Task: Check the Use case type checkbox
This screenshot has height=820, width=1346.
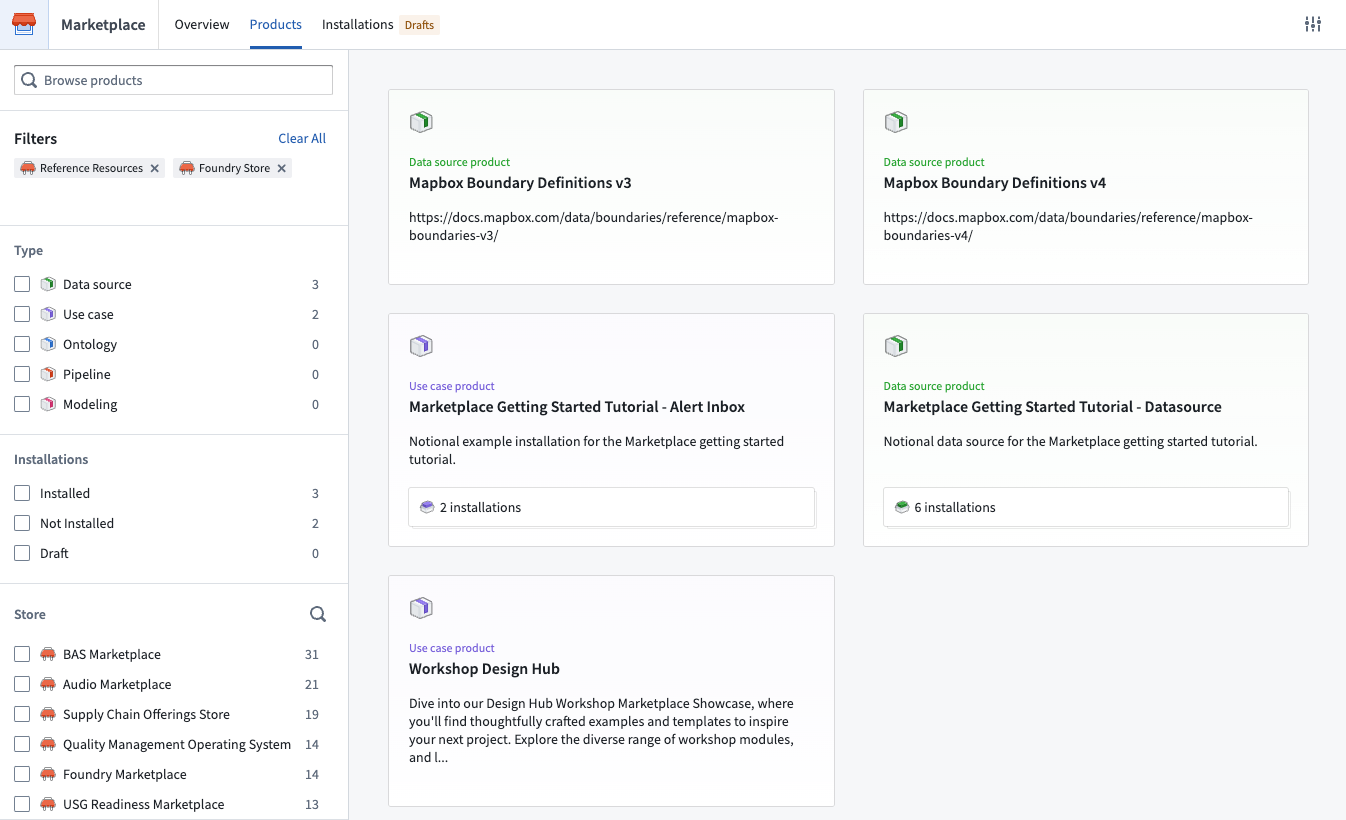Action: pos(22,314)
